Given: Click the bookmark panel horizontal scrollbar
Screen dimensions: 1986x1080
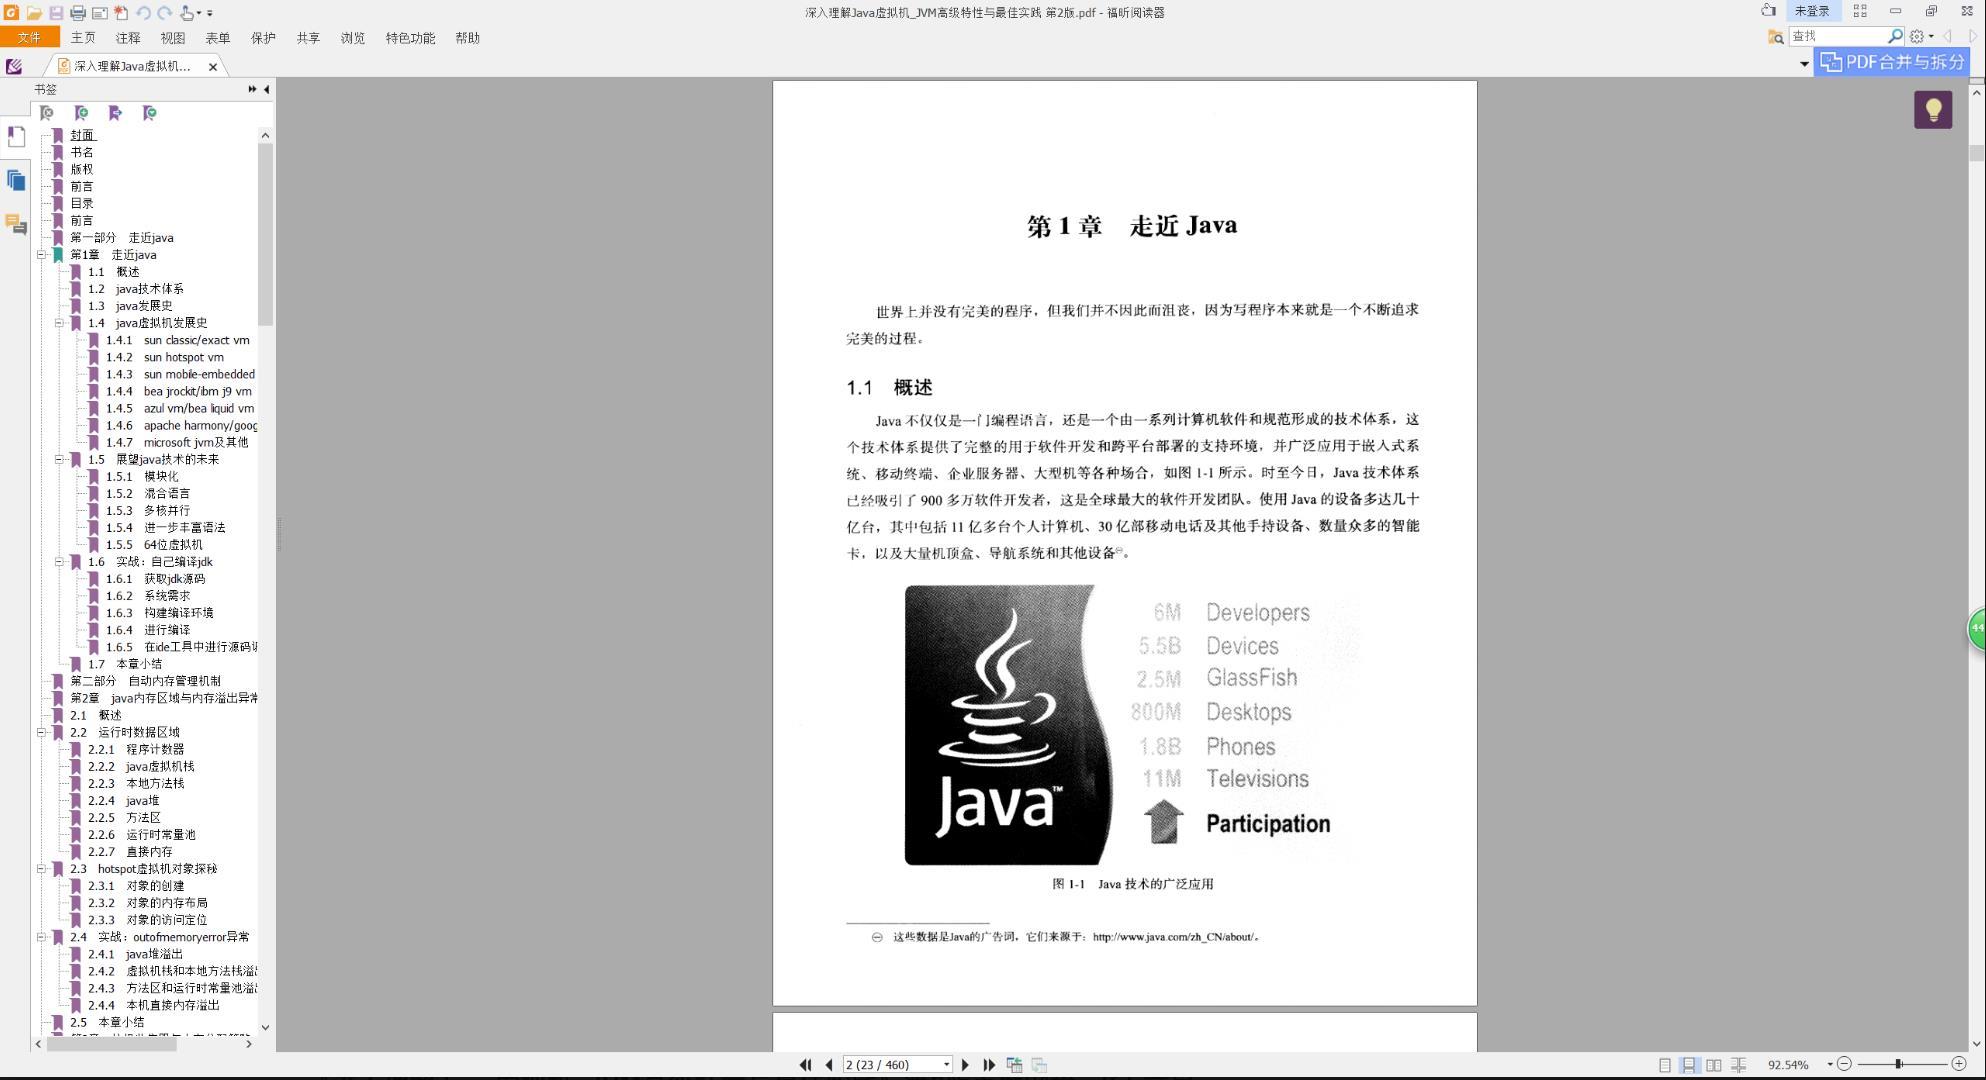Looking at the screenshot, I should (x=113, y=1044).
